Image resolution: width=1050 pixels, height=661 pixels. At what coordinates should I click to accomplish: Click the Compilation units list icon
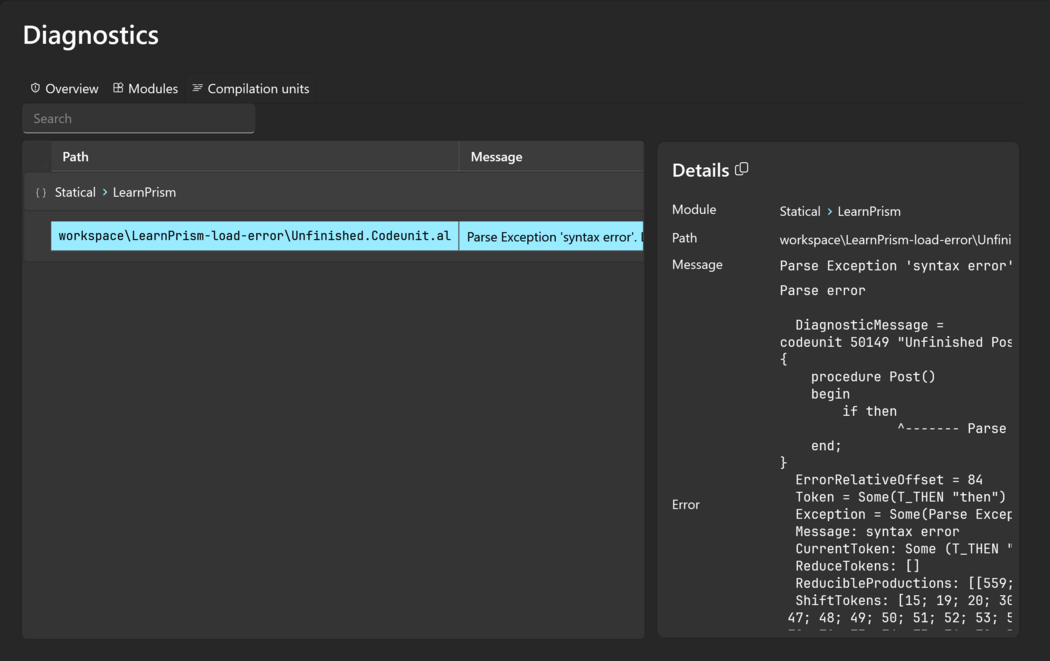197,88
